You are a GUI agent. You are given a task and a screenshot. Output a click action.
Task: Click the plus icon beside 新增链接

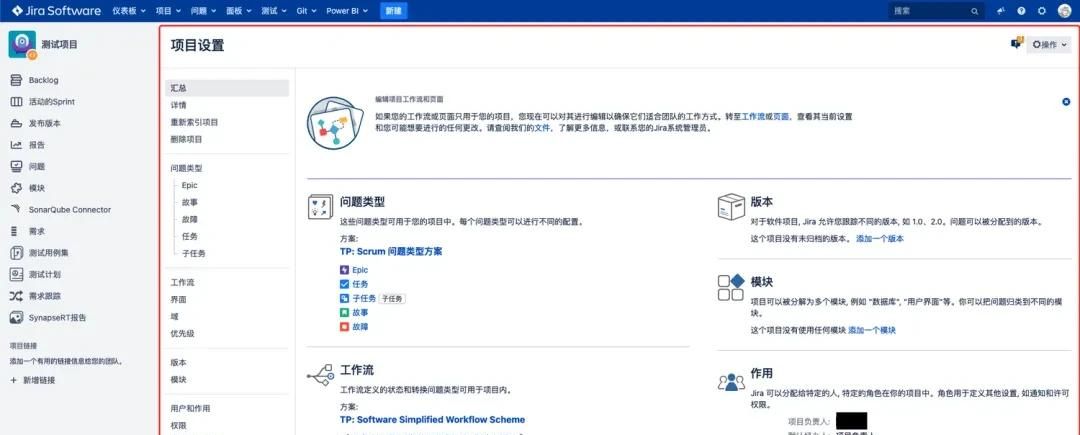point(13,380)
